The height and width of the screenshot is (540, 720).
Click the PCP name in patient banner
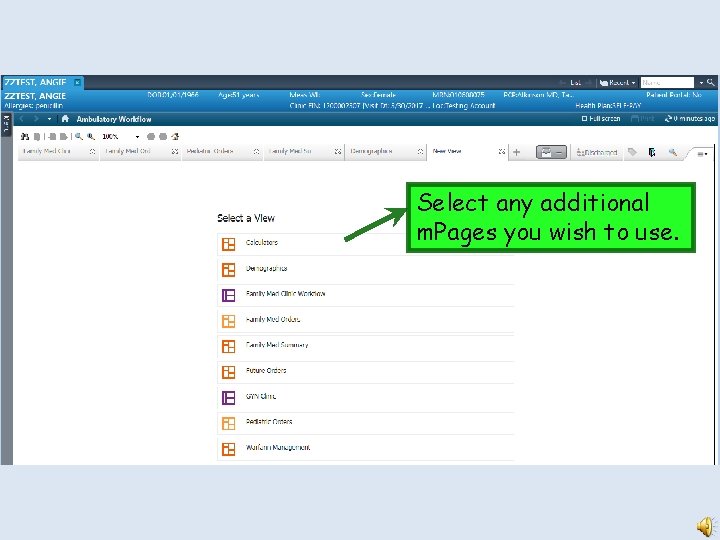[538, 95]
